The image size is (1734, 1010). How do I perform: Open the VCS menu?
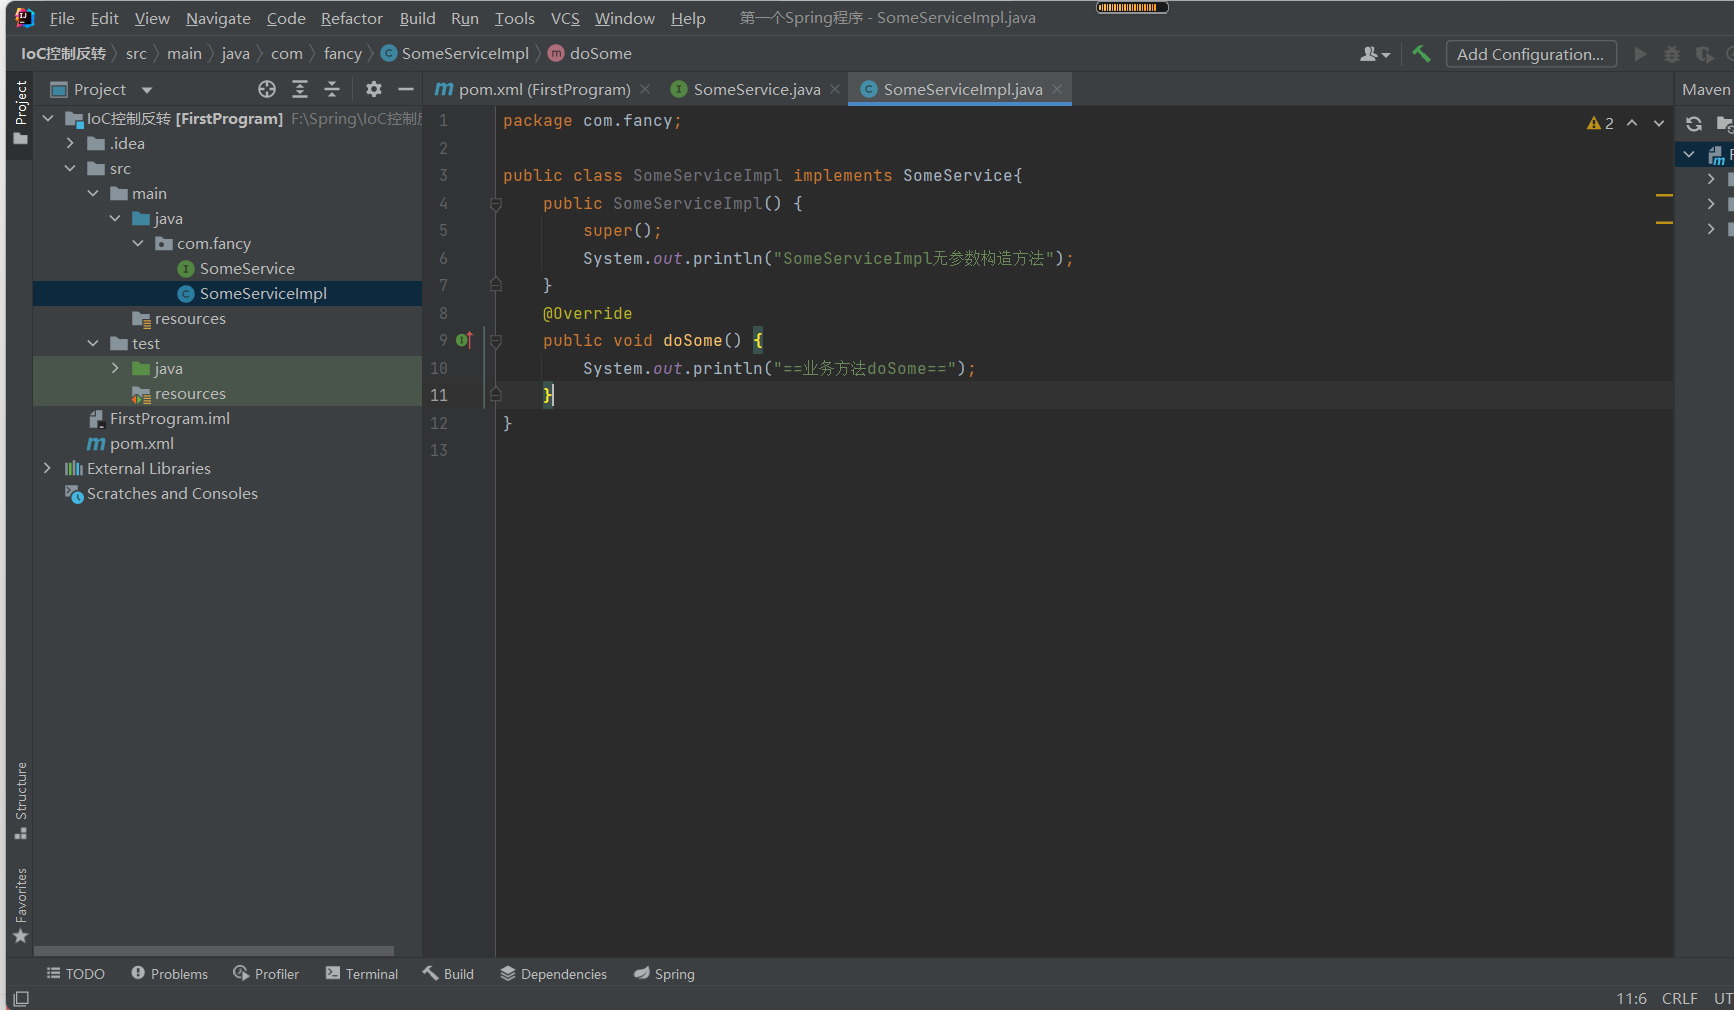(x=565, y=18)
